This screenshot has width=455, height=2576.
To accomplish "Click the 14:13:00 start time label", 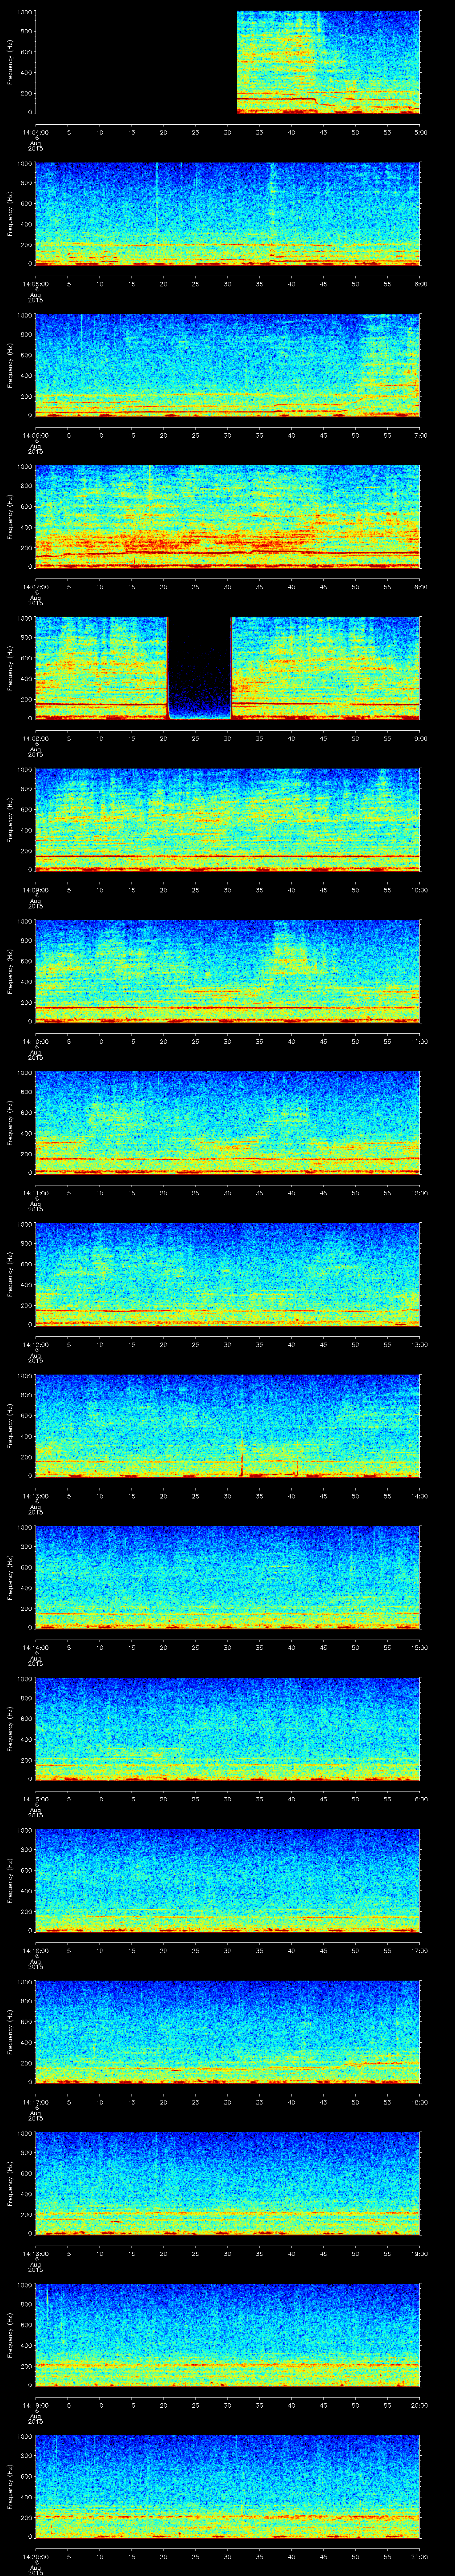I will tap(35, 1496).
